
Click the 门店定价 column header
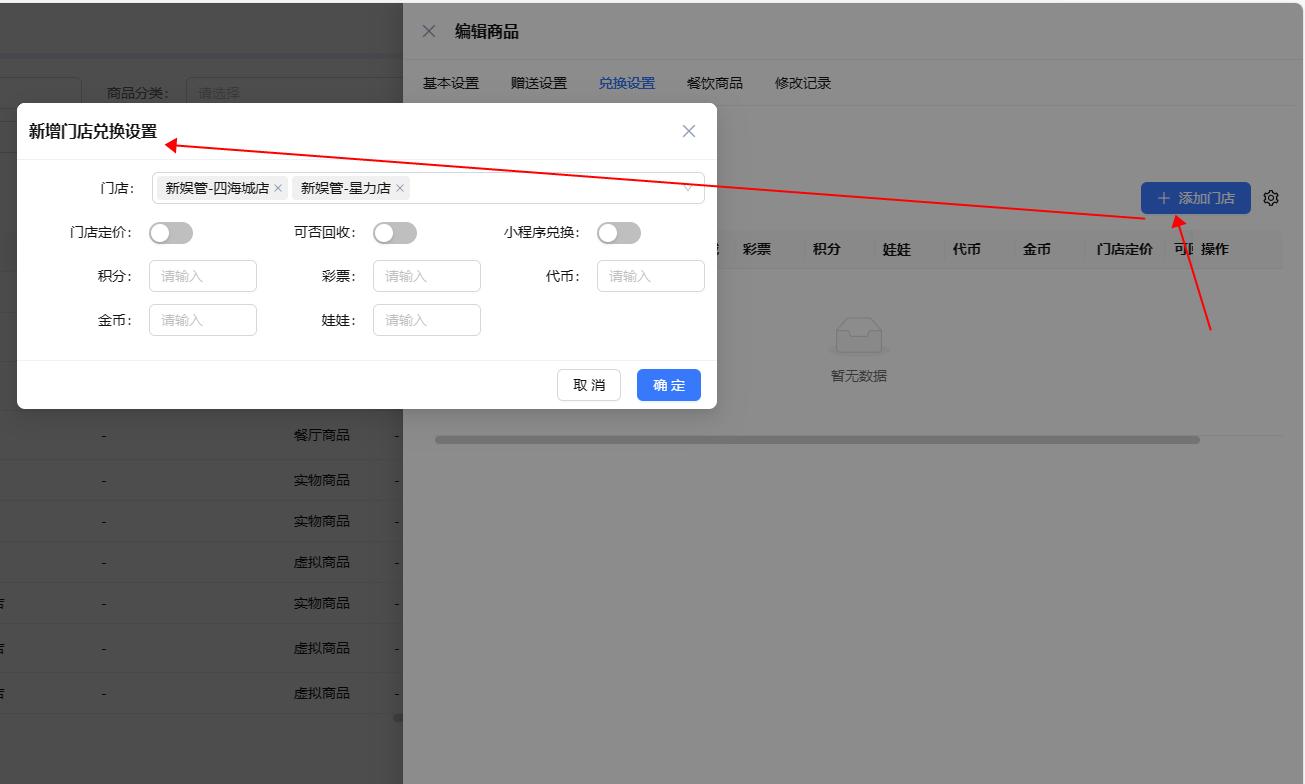point(1125,249)
